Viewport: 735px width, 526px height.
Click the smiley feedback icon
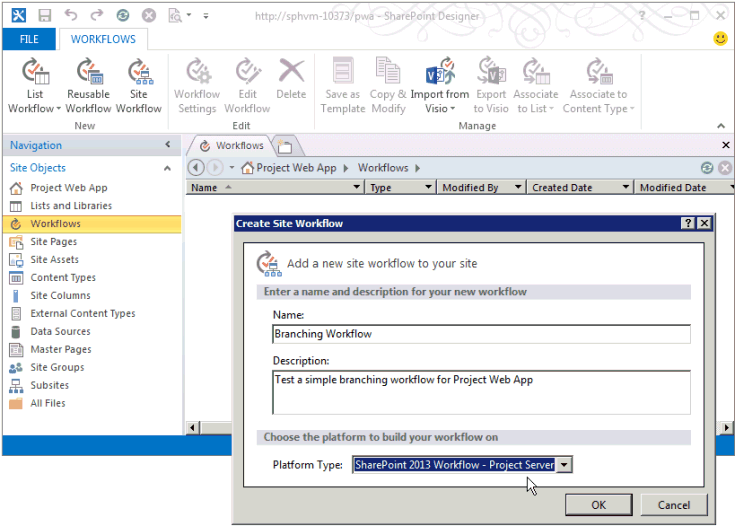[x=720, y=39]
